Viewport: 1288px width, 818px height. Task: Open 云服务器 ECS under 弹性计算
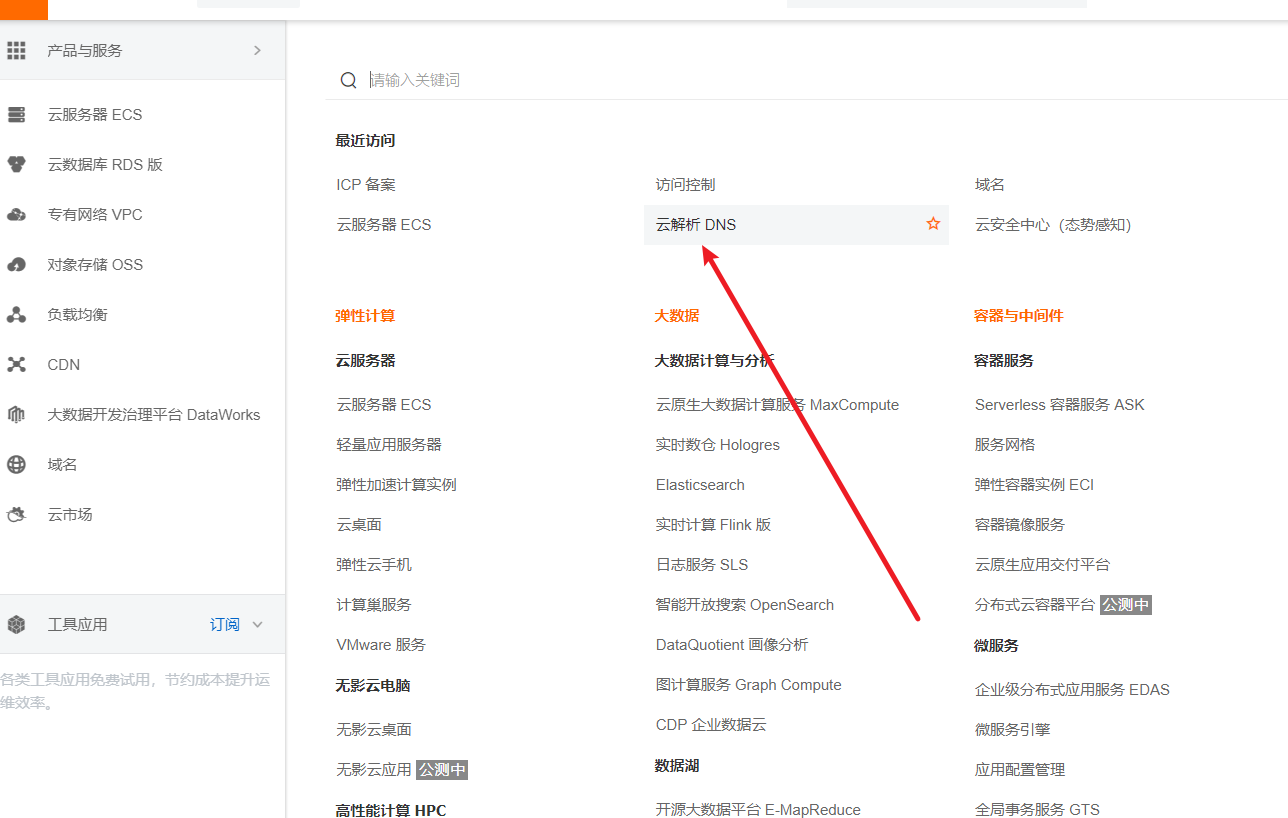[384, 405]
